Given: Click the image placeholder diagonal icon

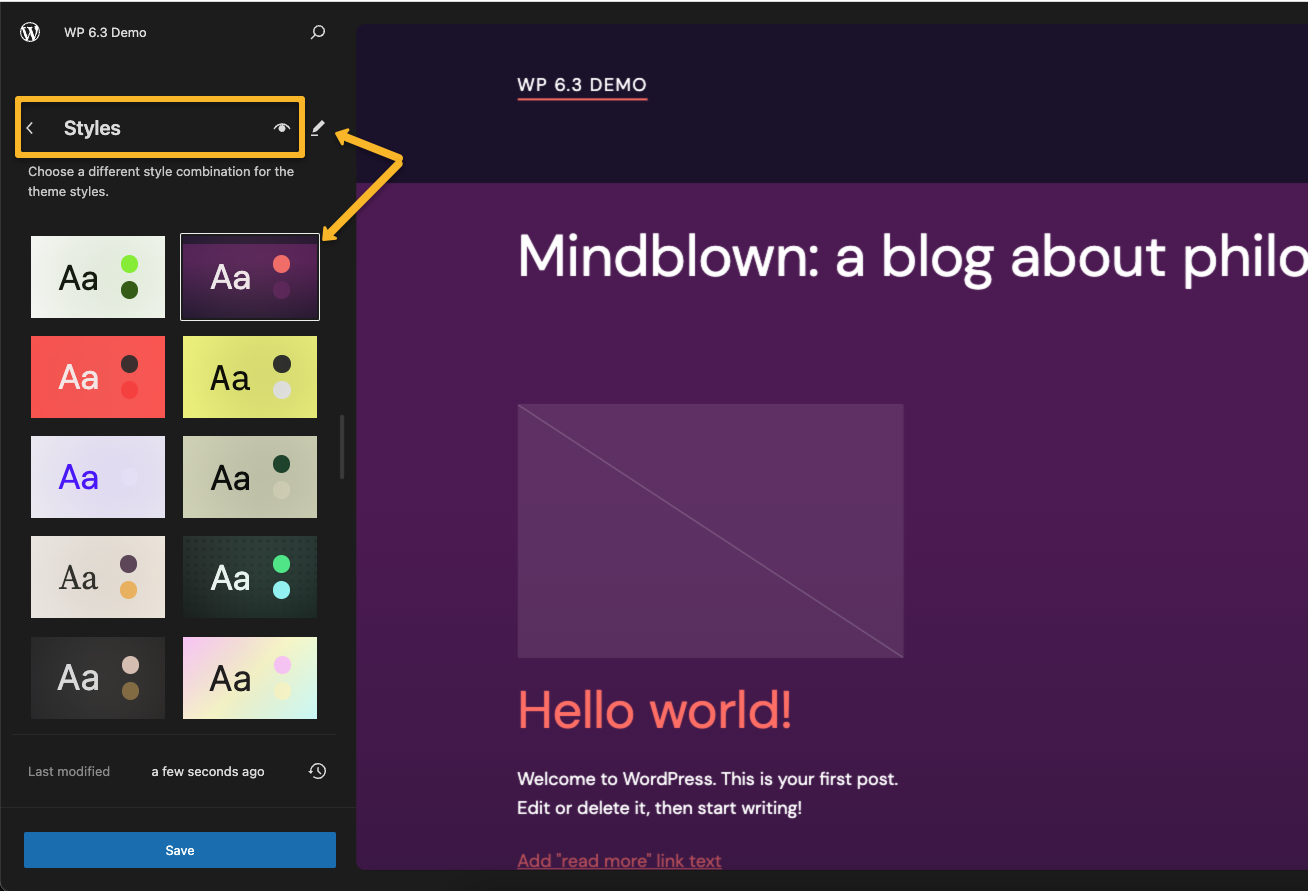Looking at the screenshot, I should click(x=710, y=531).
